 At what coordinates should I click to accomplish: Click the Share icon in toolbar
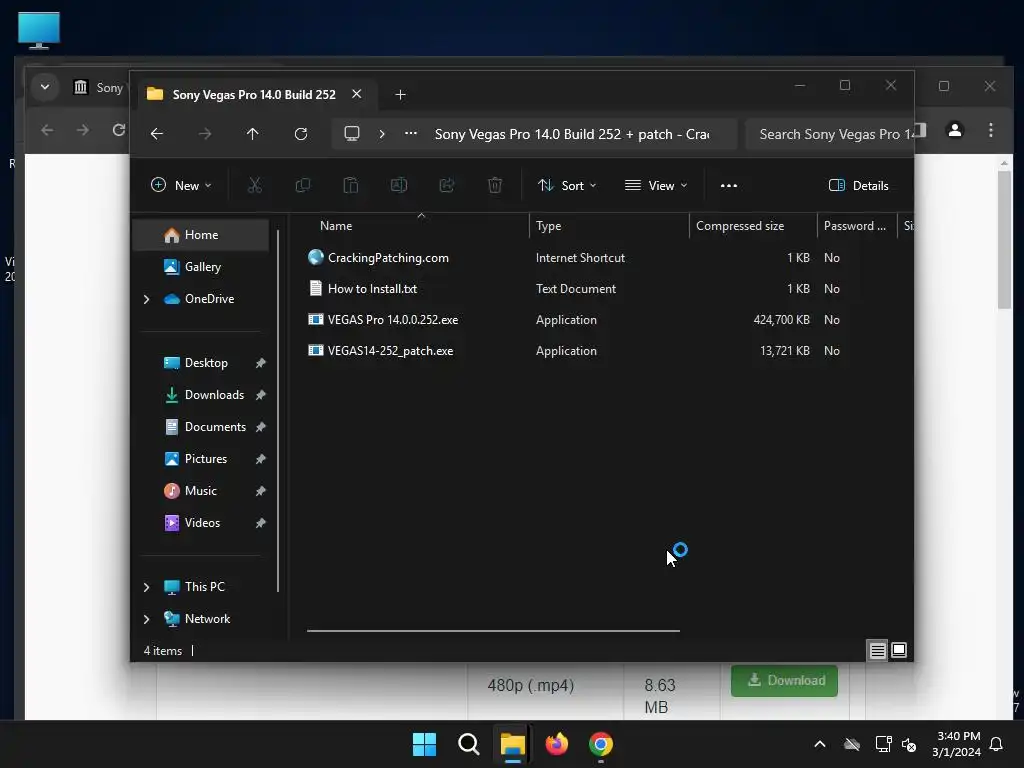pos(447,185)
